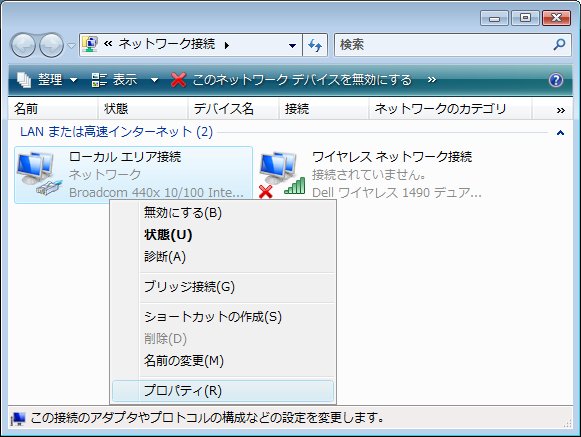The image size is (581, 437).
Task: Click the network icon in the address bar
Action: point(90,44)
